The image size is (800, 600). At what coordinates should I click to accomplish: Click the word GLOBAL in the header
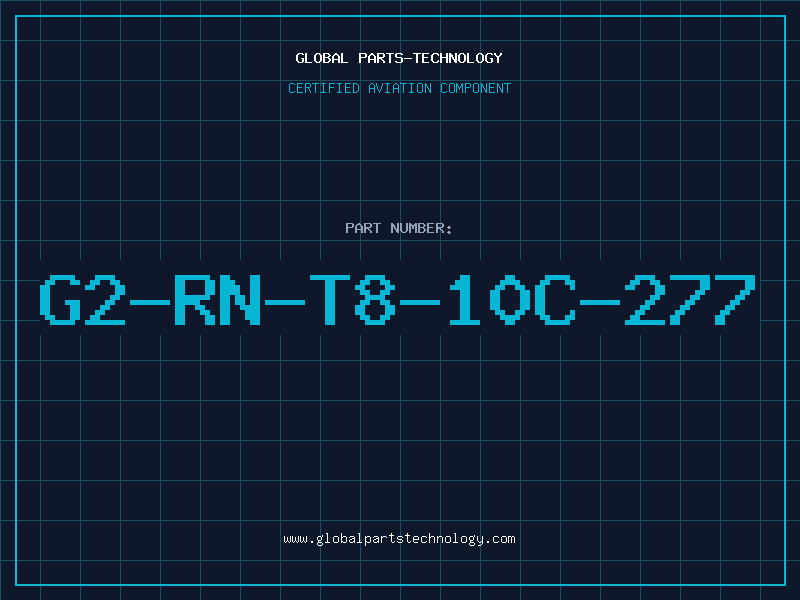pyautogui.click(x=321, y=58)
